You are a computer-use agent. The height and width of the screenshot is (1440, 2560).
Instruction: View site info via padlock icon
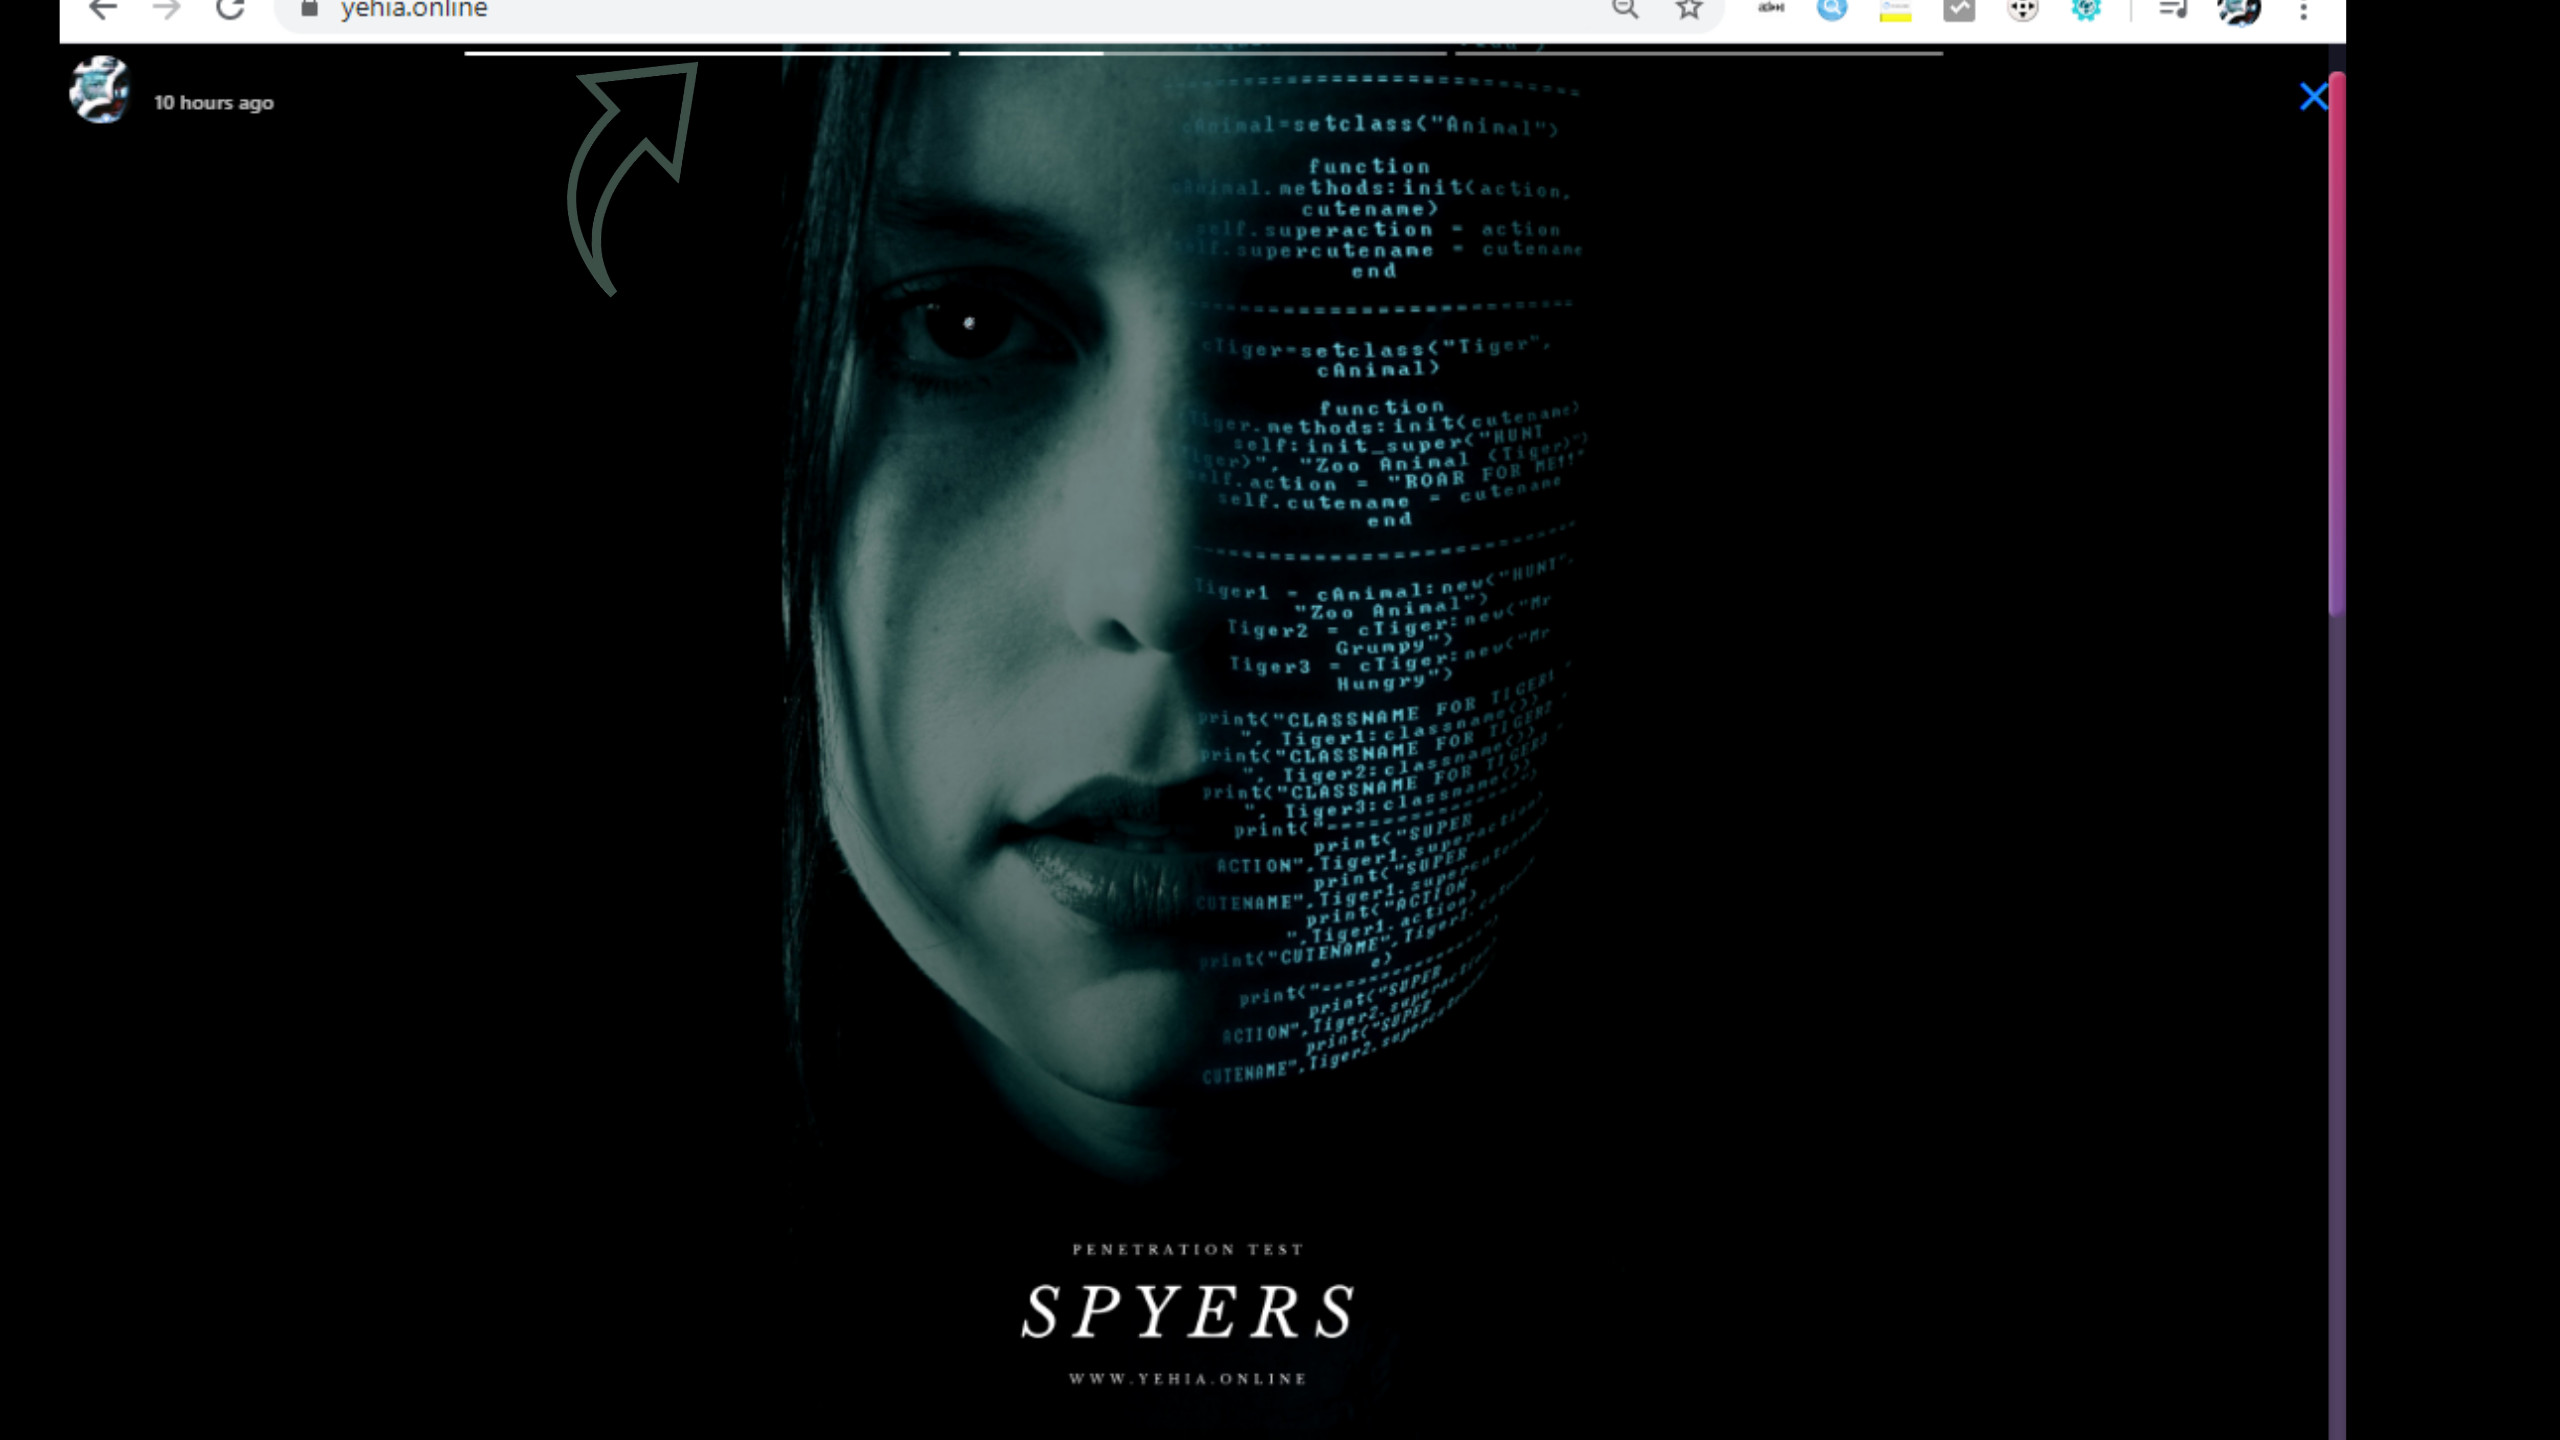coord(309,10)
